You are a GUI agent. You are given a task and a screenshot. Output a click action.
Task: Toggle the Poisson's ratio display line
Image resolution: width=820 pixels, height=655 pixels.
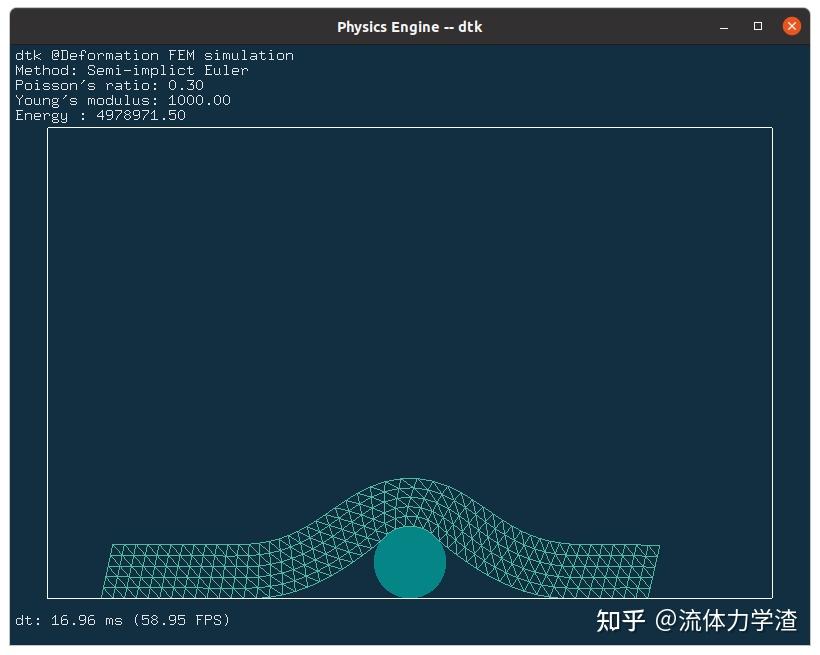pos(108,85)
